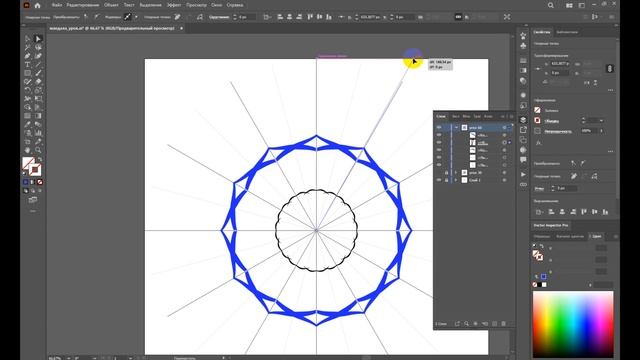Open the Layers panel dock icon

click(x=523, y=120)
